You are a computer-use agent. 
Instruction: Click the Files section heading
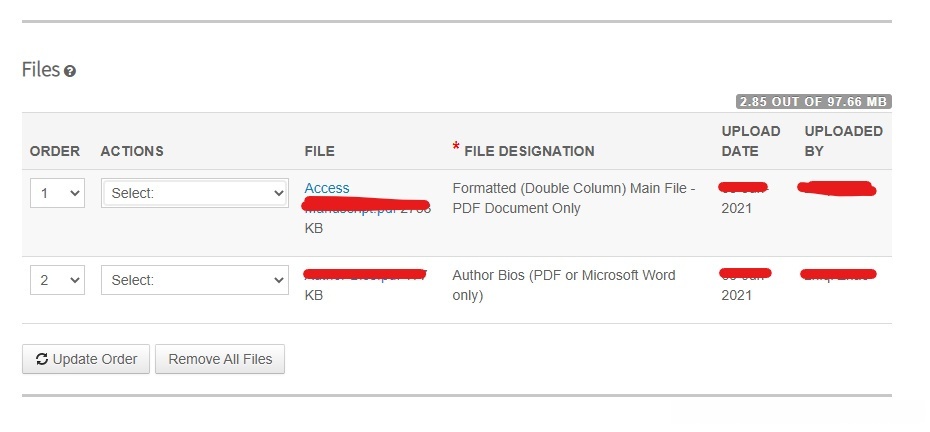pyautogui.click(x=41, y=71)
